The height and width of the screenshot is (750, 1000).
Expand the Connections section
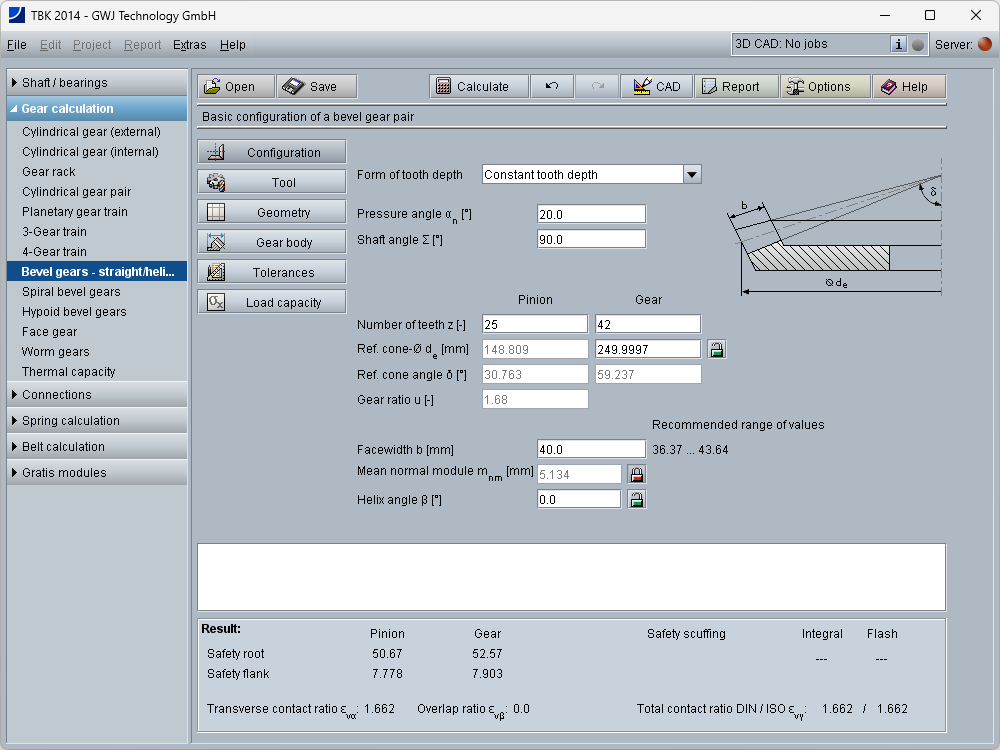tap(56, 395)
